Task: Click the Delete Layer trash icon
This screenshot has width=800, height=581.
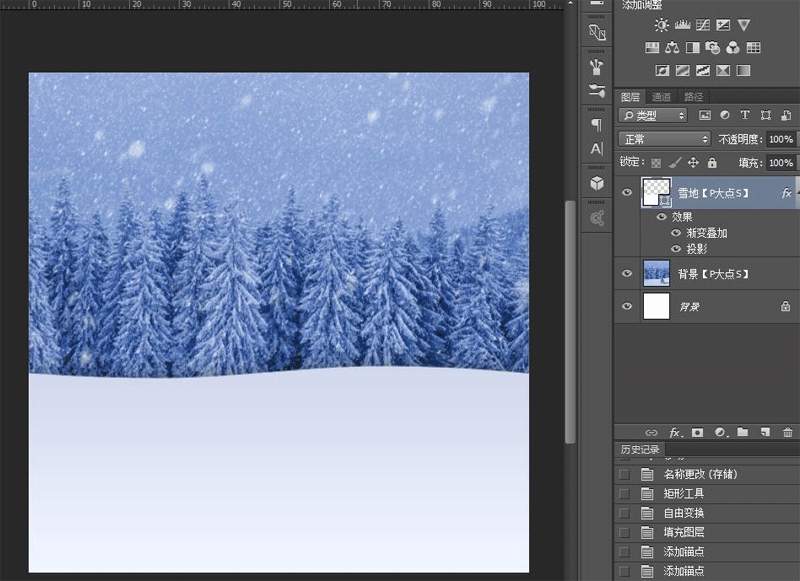Action: (787, 432)
